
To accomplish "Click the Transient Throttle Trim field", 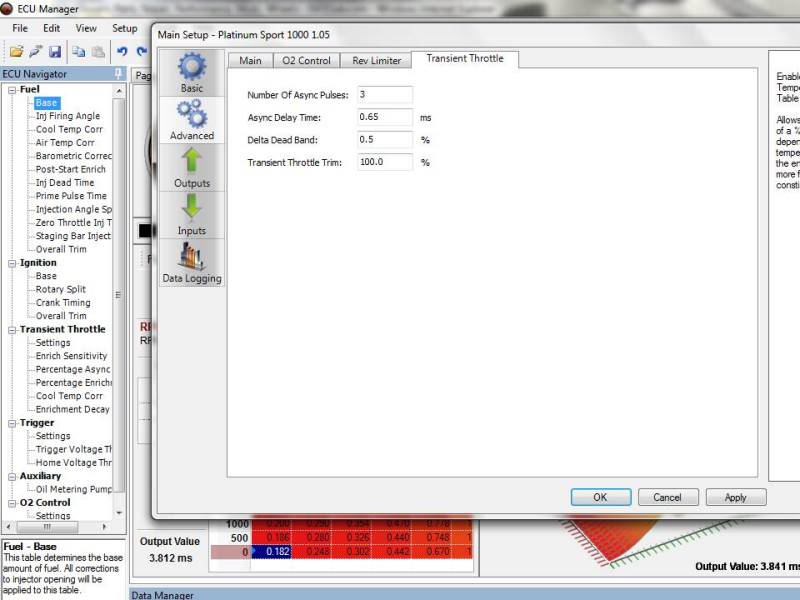I will [385, 162].
